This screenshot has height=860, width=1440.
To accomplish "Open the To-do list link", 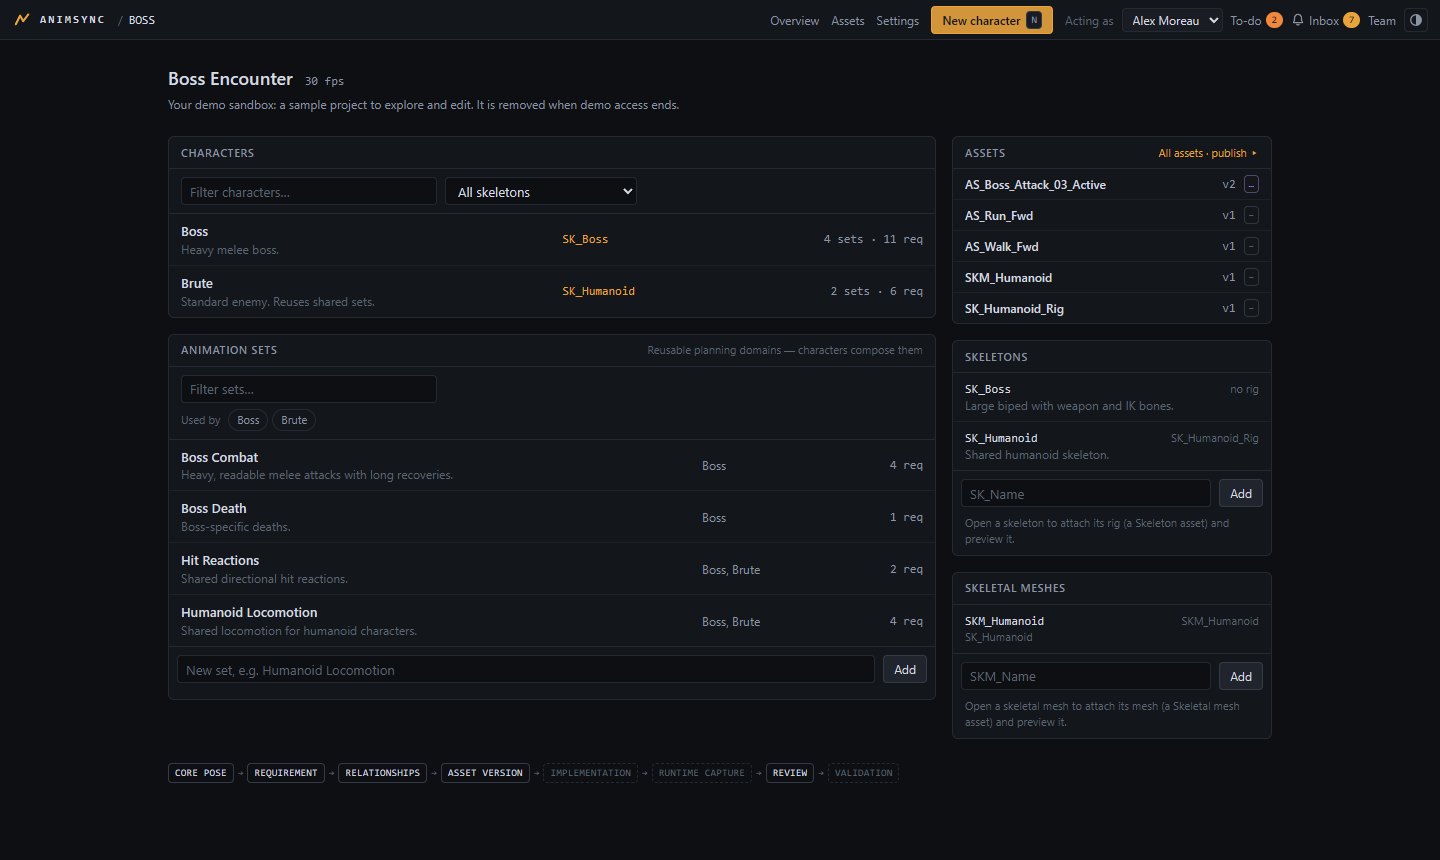I will (1256, 21).
